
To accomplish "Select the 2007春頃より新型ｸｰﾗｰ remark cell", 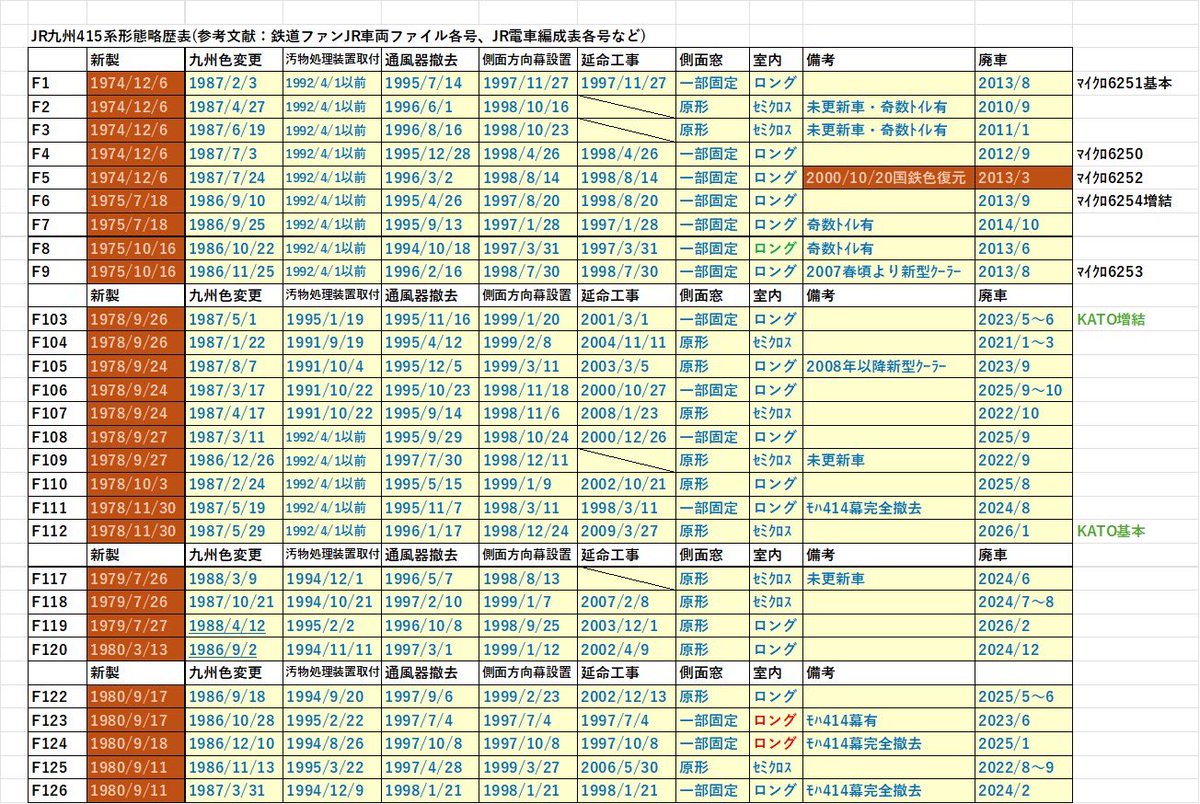I will point(887,272).
